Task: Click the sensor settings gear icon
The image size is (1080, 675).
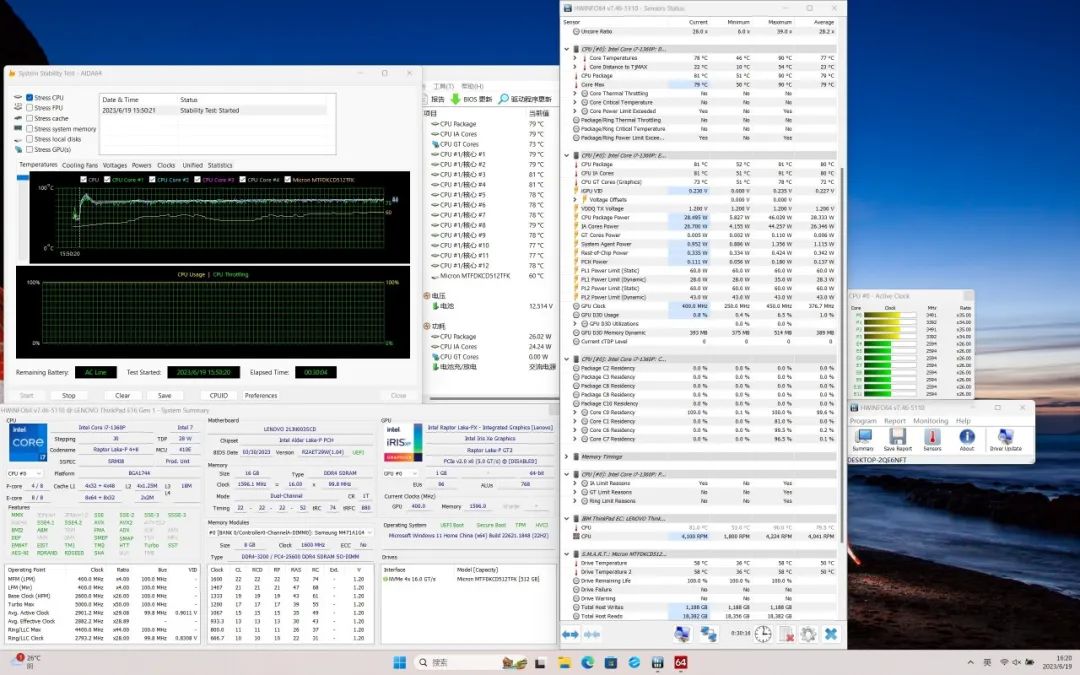Action: pos(808,634)
